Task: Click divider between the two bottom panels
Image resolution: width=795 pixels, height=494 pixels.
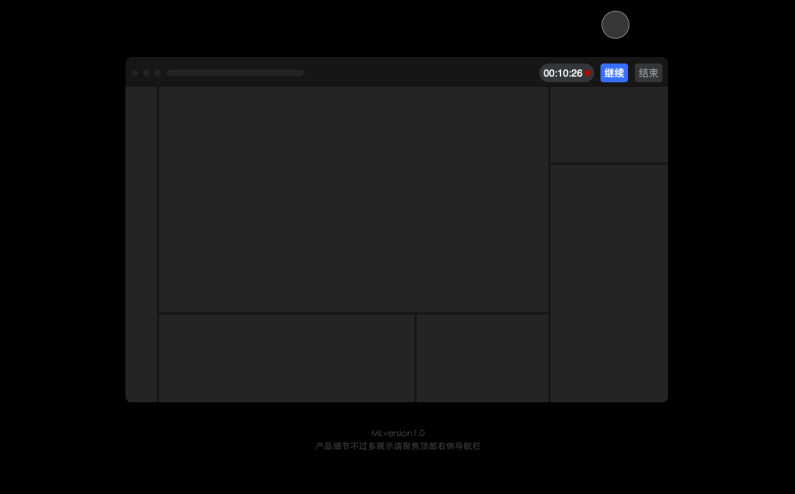Action: pos(415,358)
